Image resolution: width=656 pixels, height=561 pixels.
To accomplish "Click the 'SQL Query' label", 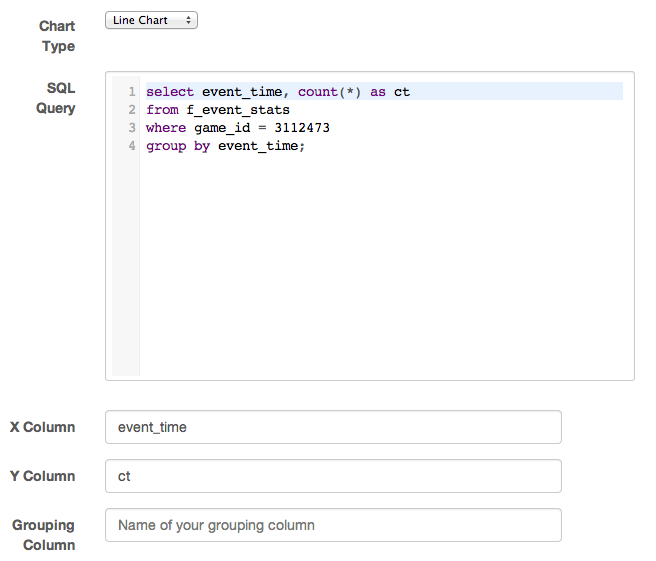I will (56, 98).
